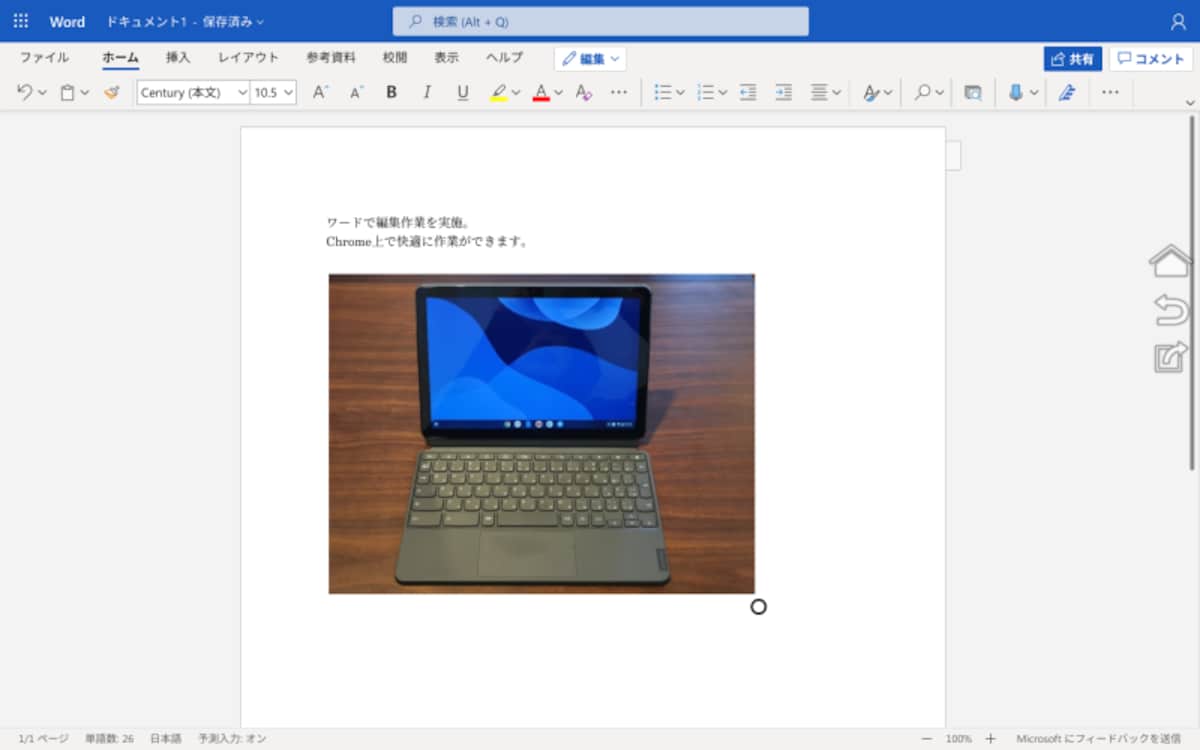Image resolution: width=1200 pixels, height=750 pixels.
Task: Collapse the ribbon with the small chevron
Action: (1190, 103)
